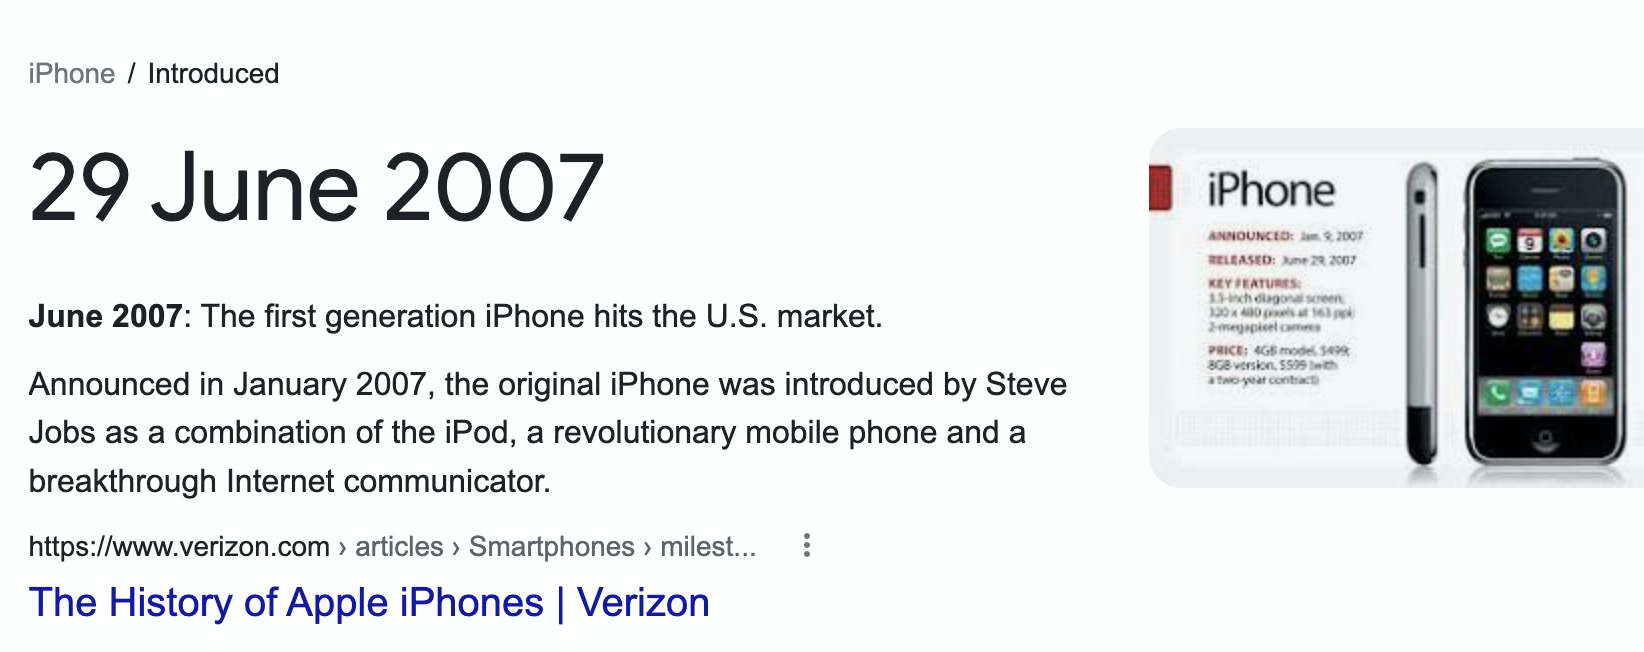1644x652 pixels.
Task: Click the KEY FEATURES label in thumbnail
Action: pyautogui.click(x=1254, y=284)
